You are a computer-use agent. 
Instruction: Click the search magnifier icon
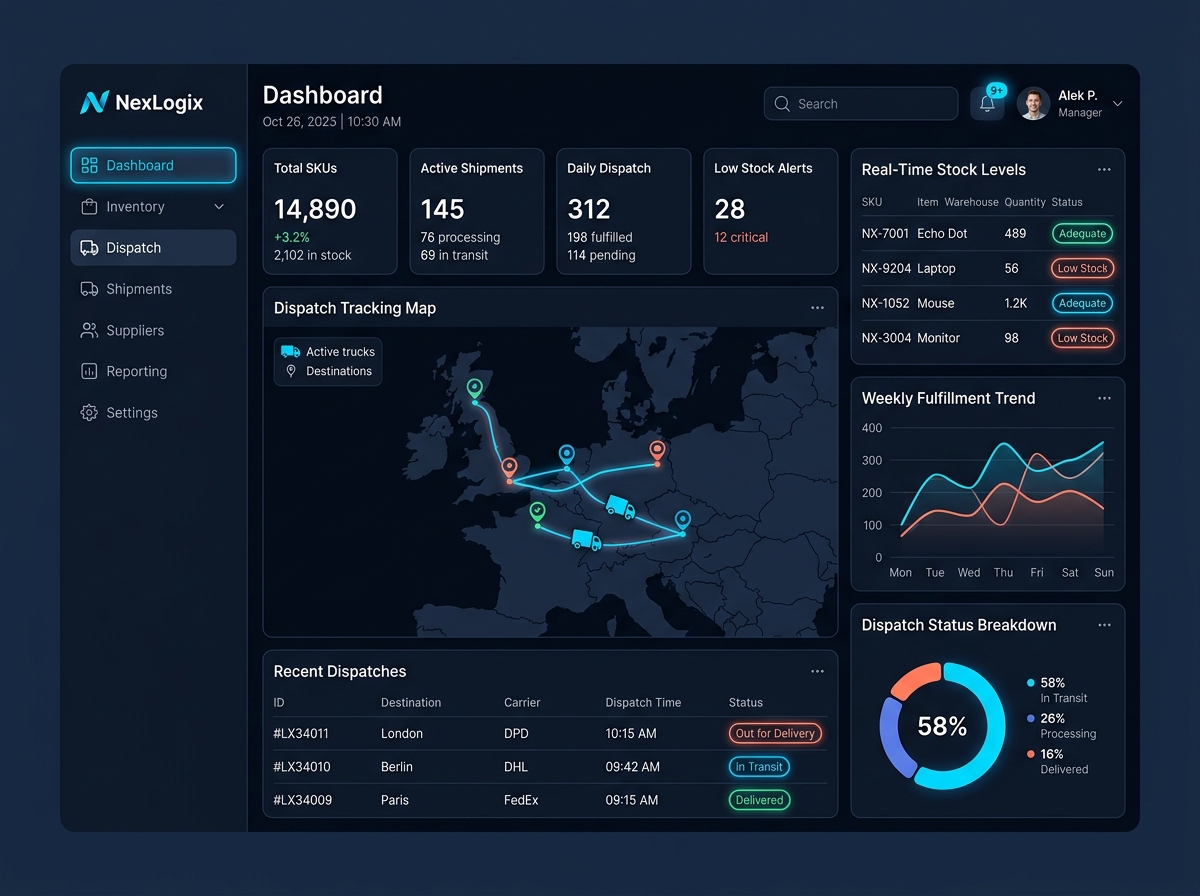click(x=782, y=104)
